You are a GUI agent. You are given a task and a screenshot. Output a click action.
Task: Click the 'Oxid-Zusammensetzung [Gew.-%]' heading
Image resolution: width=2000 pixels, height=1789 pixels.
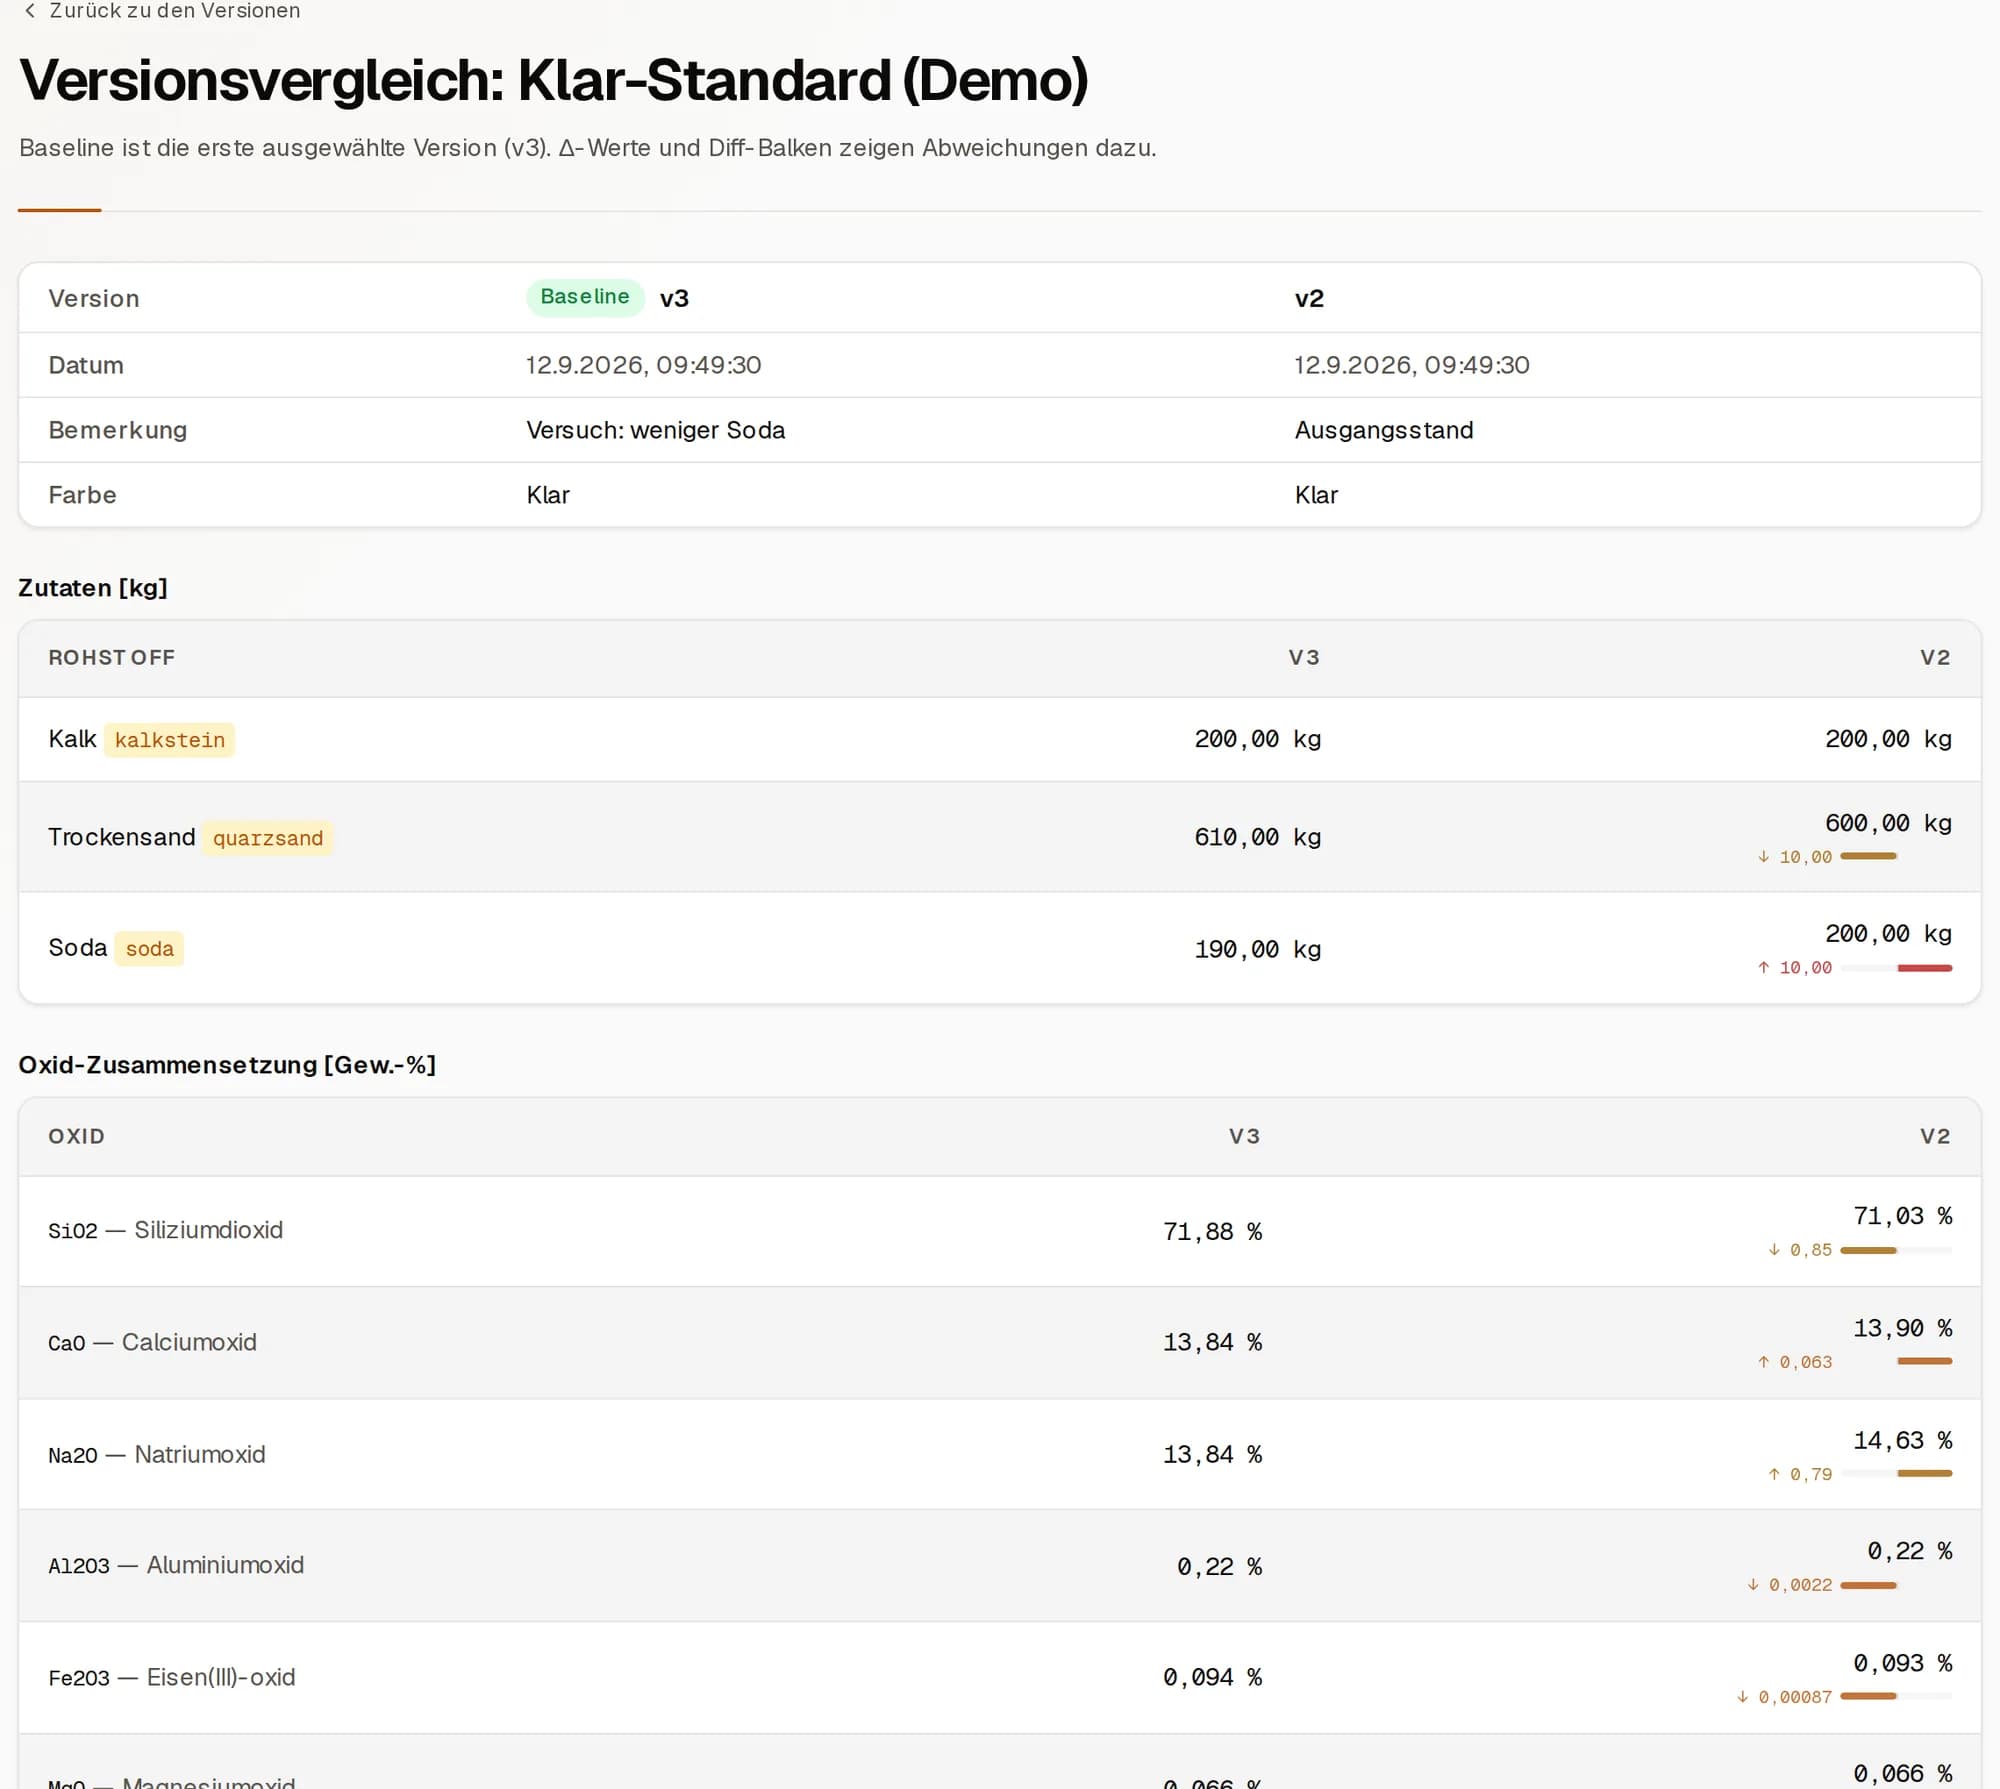click(x=227, y=1065)
